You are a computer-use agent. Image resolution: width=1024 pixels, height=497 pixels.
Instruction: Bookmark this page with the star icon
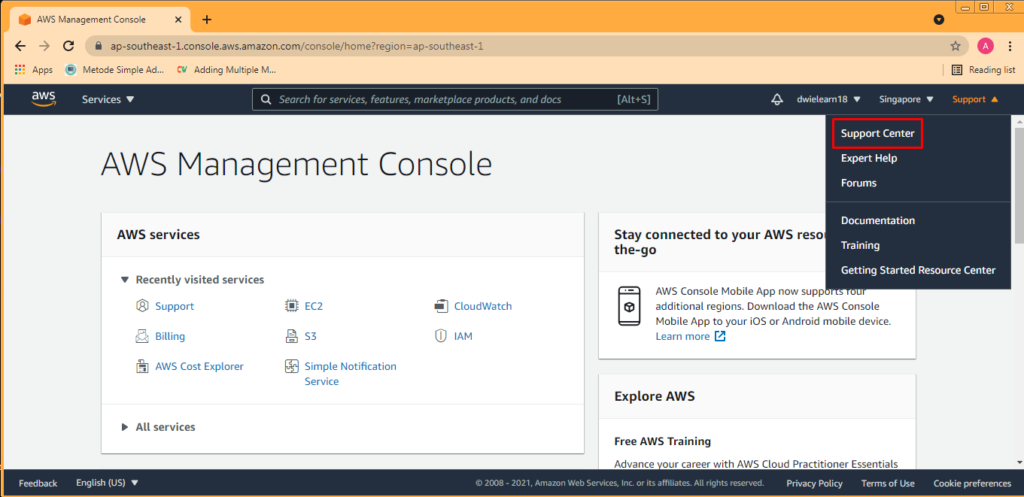tap(955, 46)
